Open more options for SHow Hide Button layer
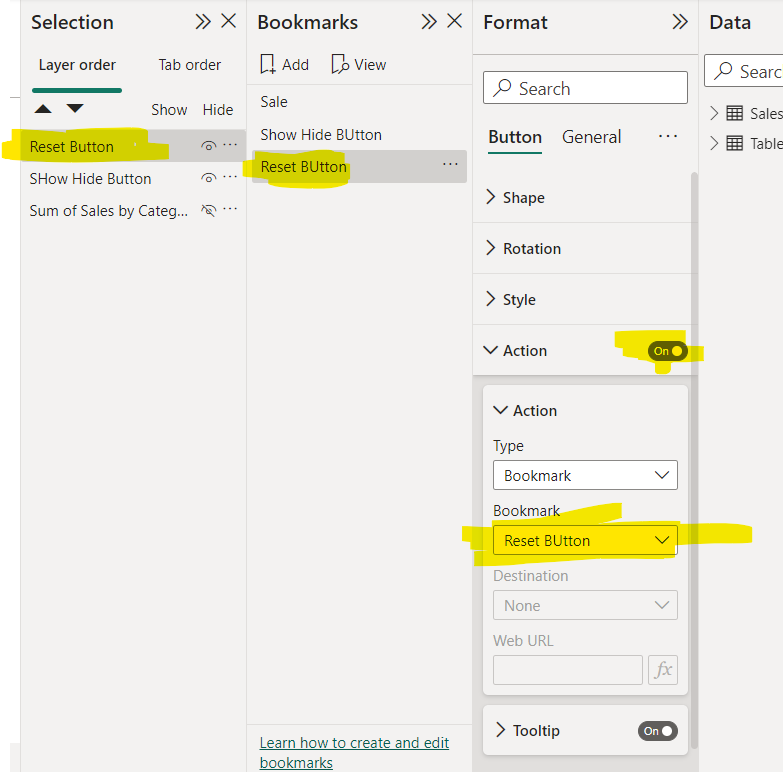Screen dimensions: 783x772 tap(230, 177)
